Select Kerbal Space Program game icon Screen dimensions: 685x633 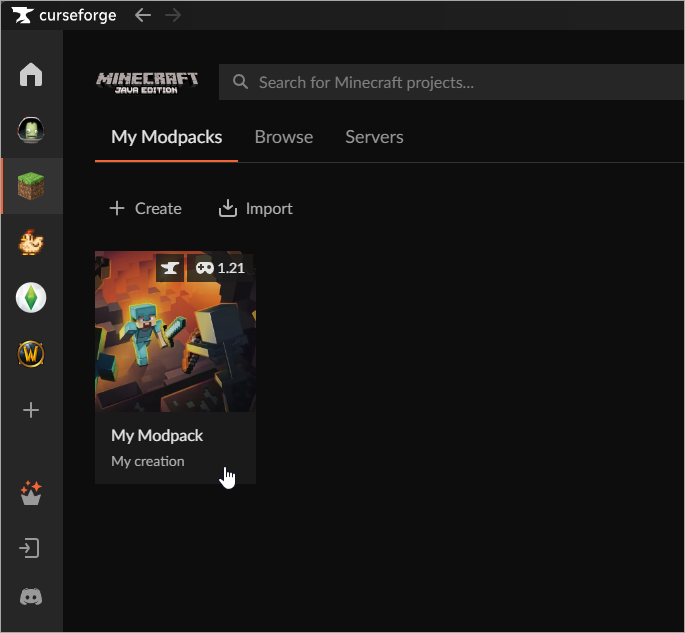tap(31, 130)
